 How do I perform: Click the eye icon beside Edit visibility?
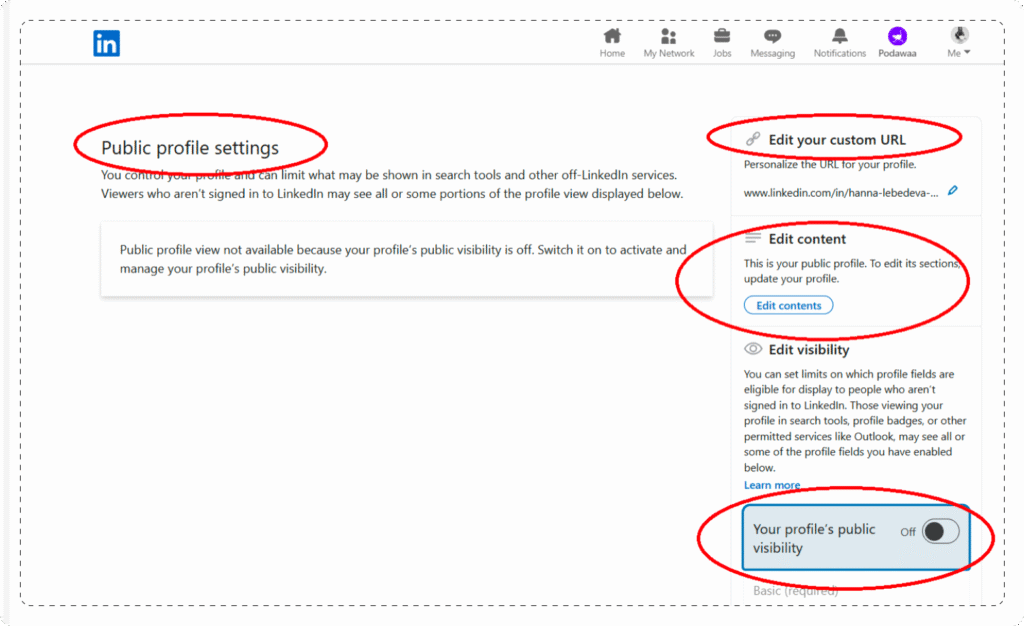tap(753, 349)
